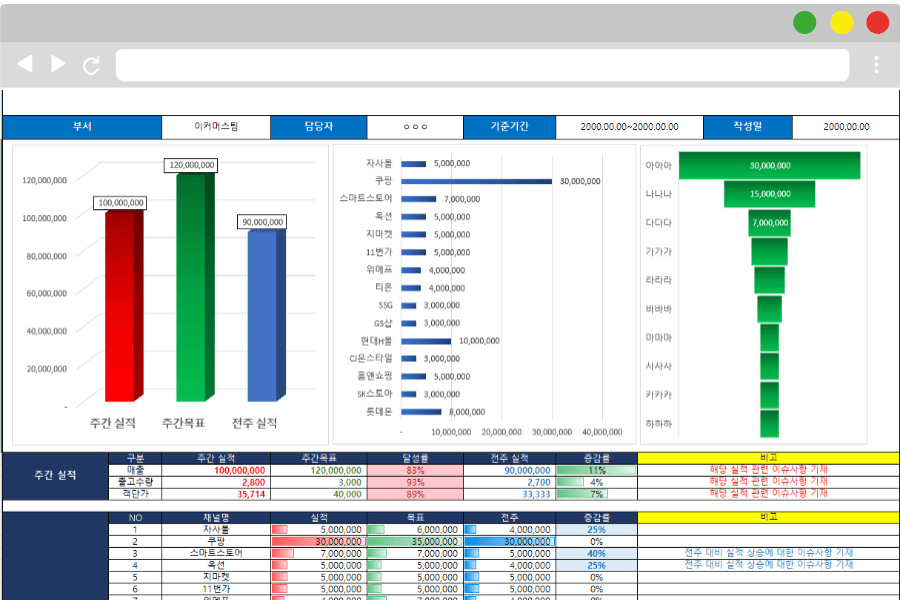
Task: Select the 부서 header cell
Action: click(82, 127)
